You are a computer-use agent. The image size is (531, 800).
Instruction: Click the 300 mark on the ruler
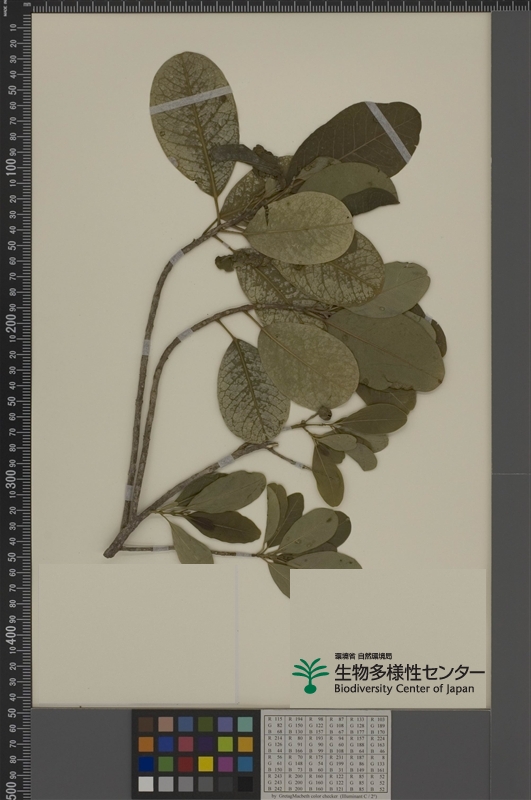(12, 481)
